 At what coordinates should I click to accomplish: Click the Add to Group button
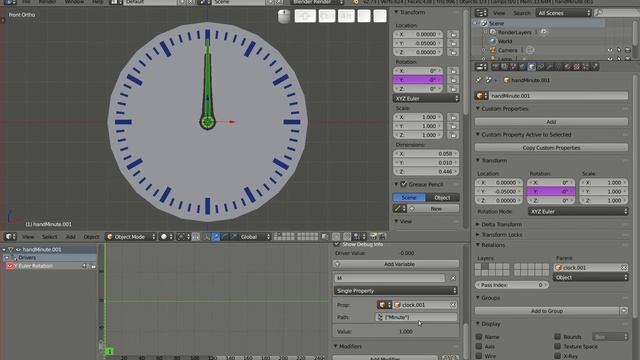pos(547,311)
